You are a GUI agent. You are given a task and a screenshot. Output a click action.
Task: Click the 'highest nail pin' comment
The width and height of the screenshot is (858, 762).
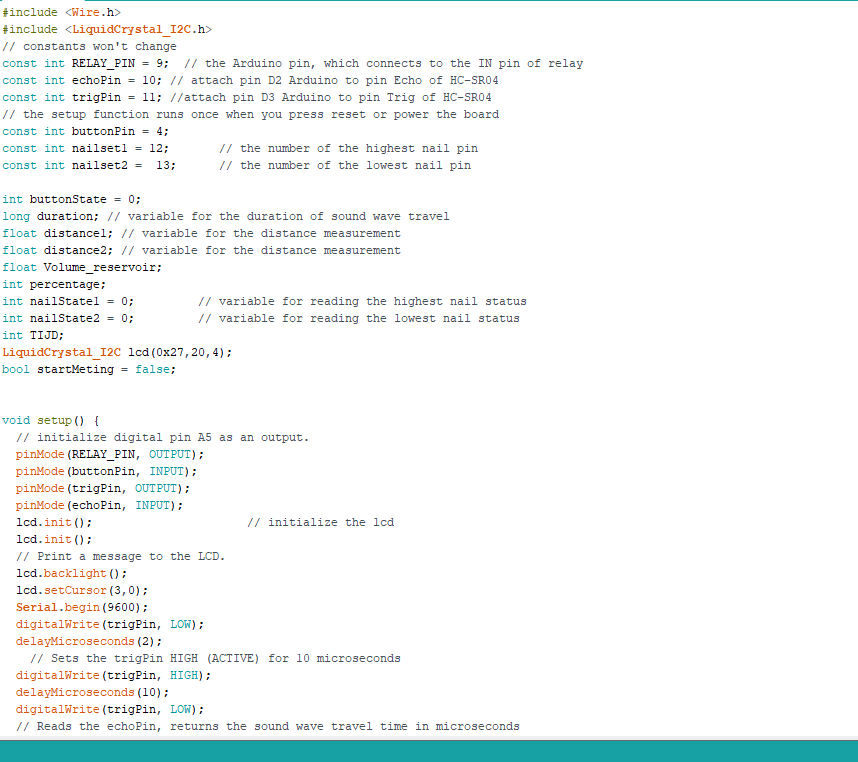tap(349, 148)
